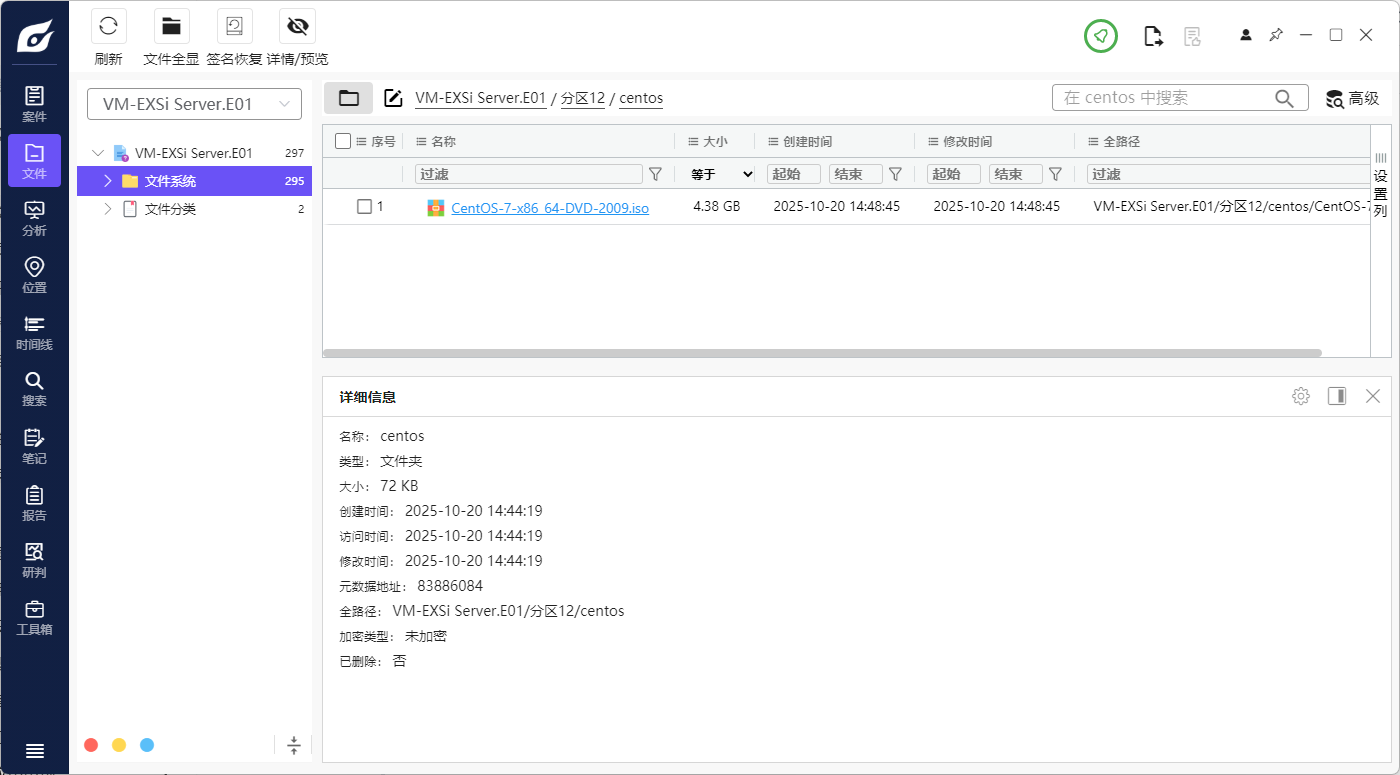
Task: Click the 高级 advanced search button
Action: (x=1352, y=98)
